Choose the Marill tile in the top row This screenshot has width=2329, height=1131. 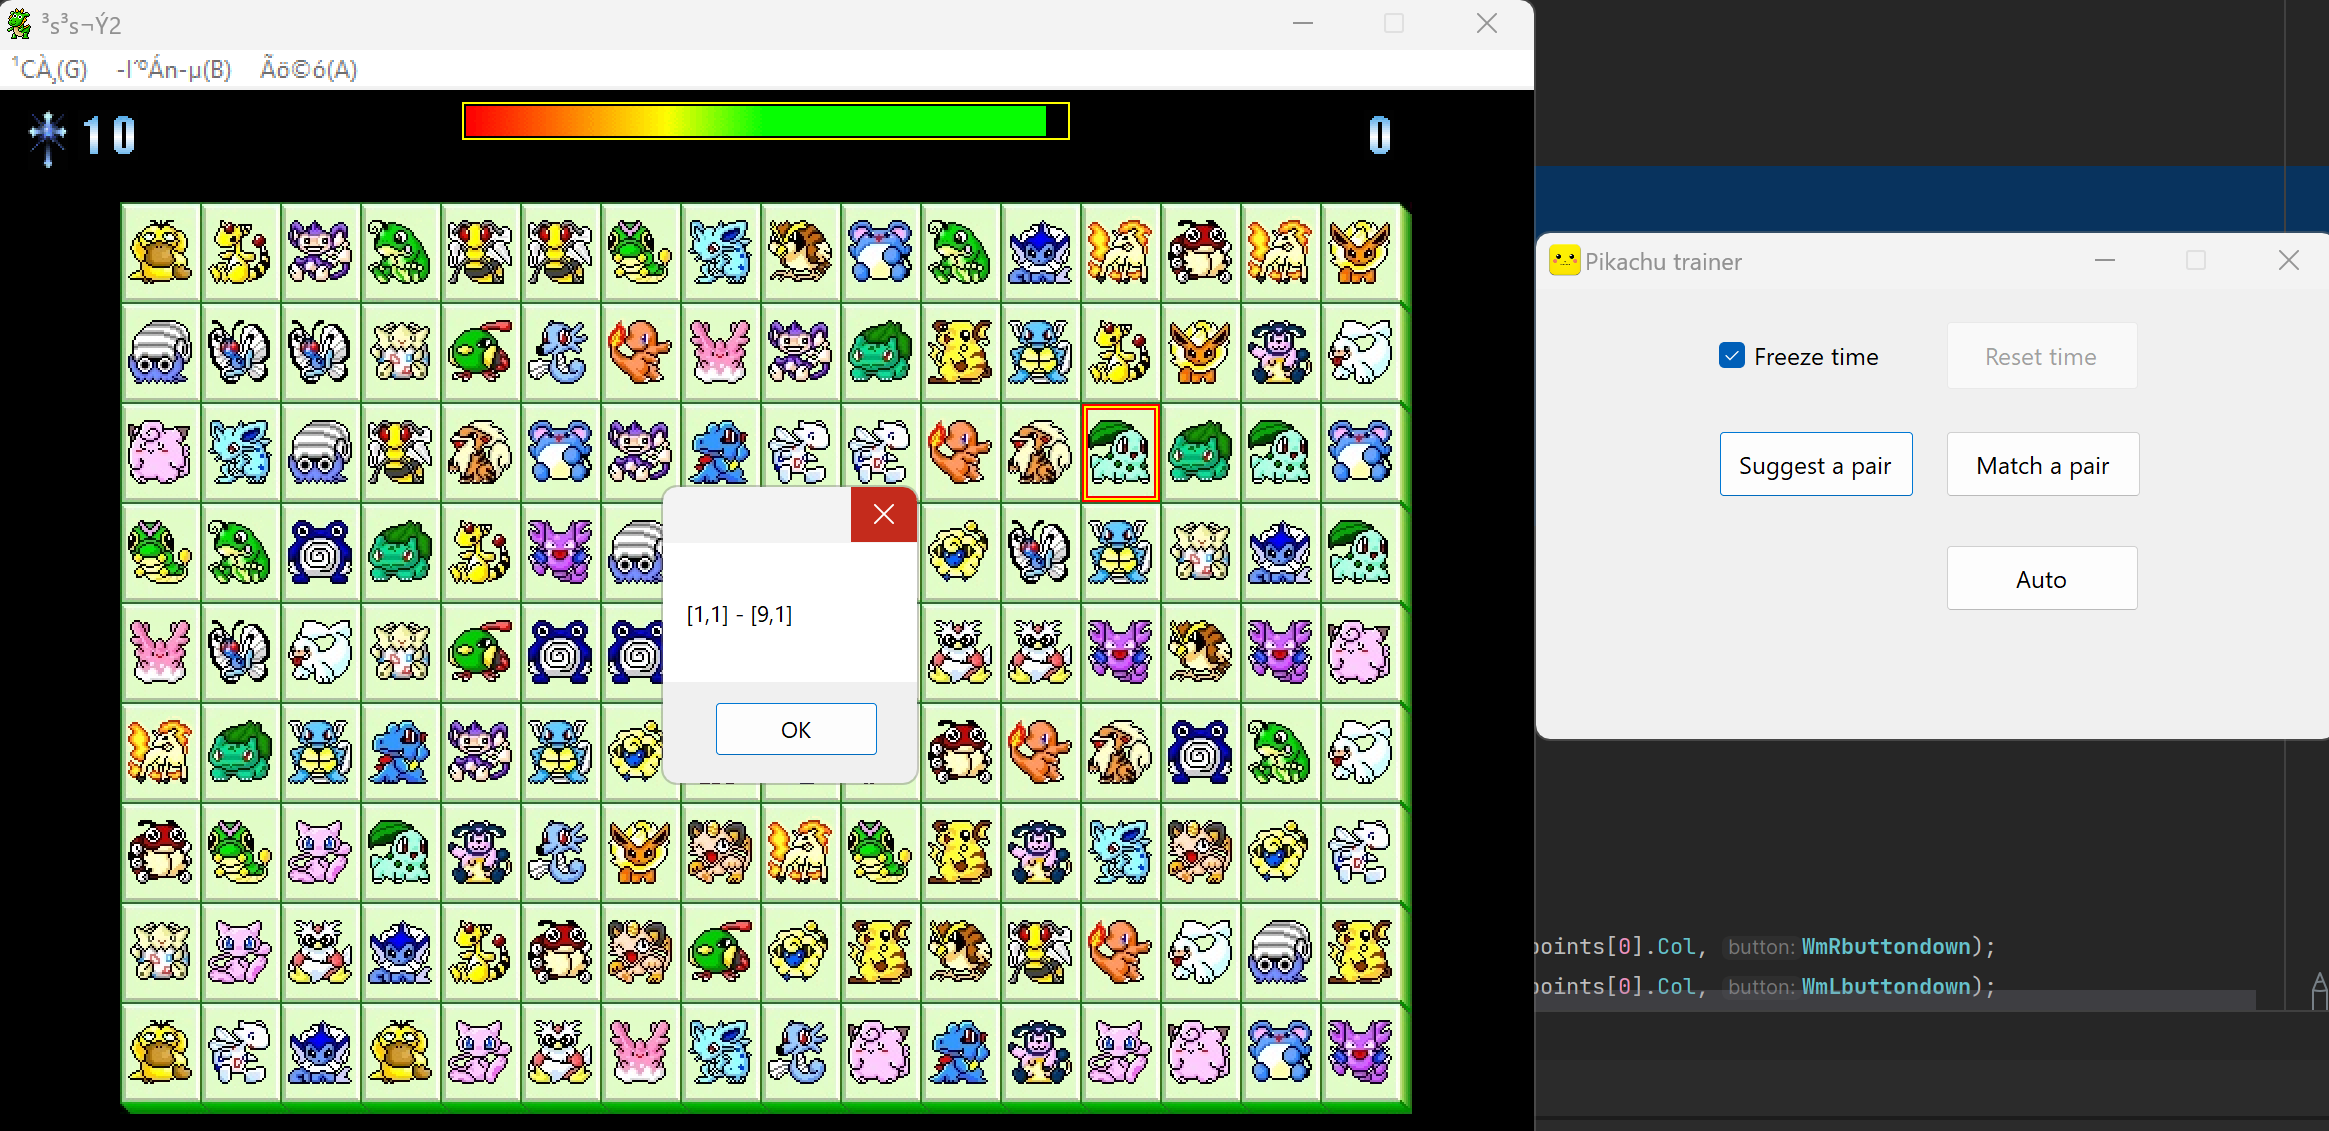click(x=880, y=252)
